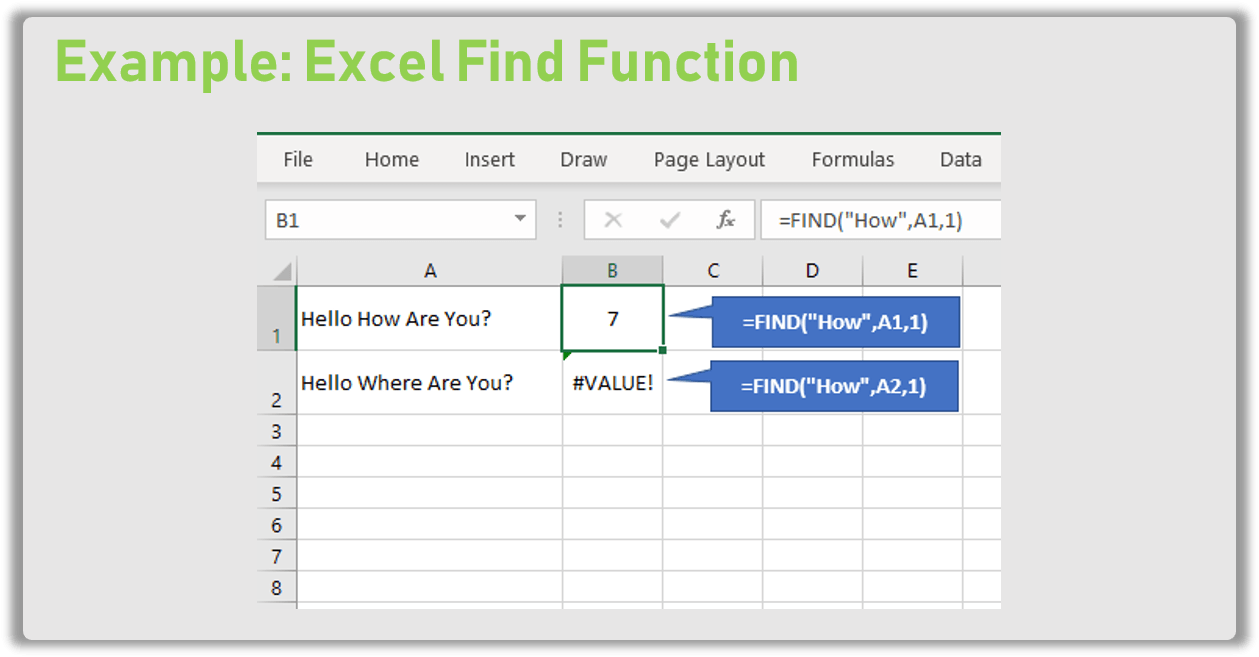Select the Draw ribbon tab
The image size is (1259, 657).
(x=584, y=159)
